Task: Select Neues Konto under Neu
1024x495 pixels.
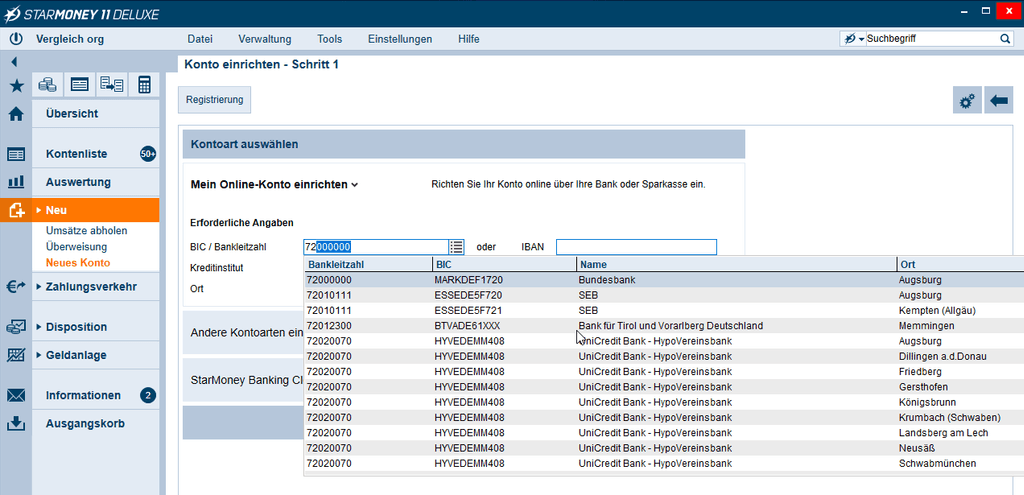Action: 78,263
